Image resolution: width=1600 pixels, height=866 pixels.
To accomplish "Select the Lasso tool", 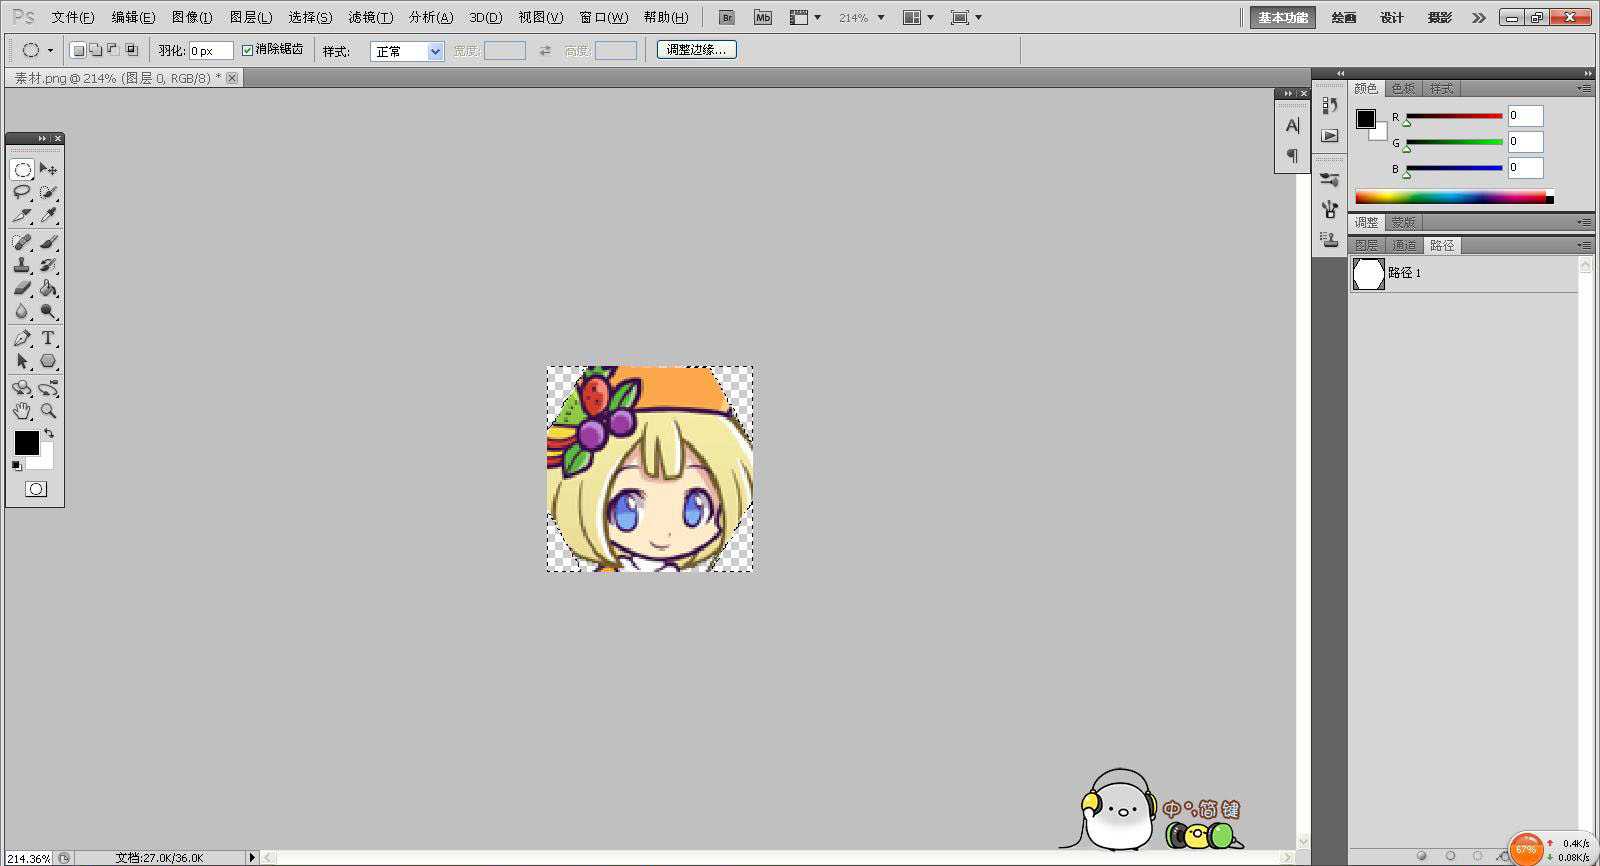I will [x=22, y=193].
